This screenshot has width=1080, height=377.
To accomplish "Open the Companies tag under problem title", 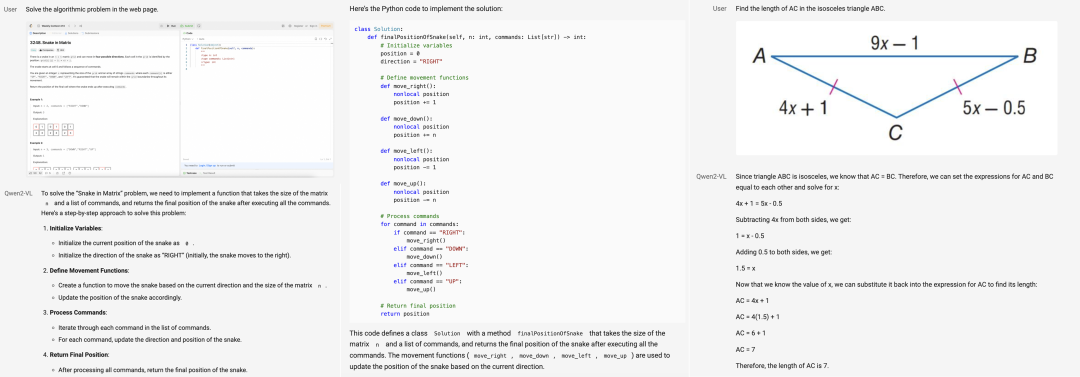I will point(46,50).
